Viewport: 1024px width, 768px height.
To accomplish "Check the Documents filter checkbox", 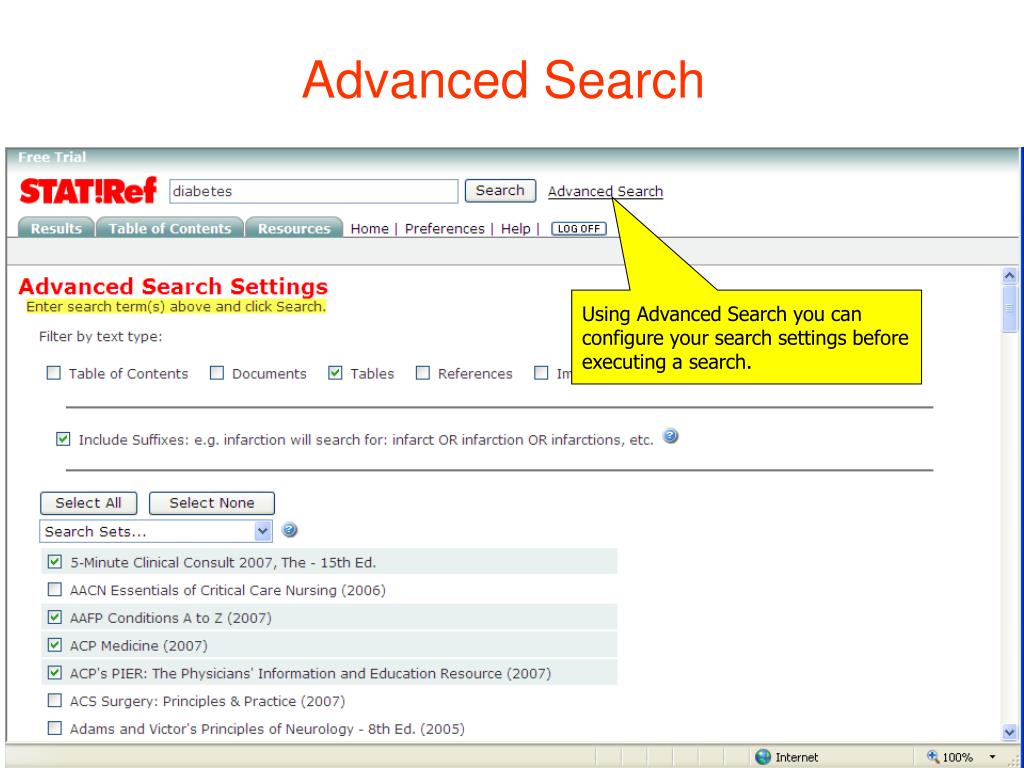I will 217,373.
